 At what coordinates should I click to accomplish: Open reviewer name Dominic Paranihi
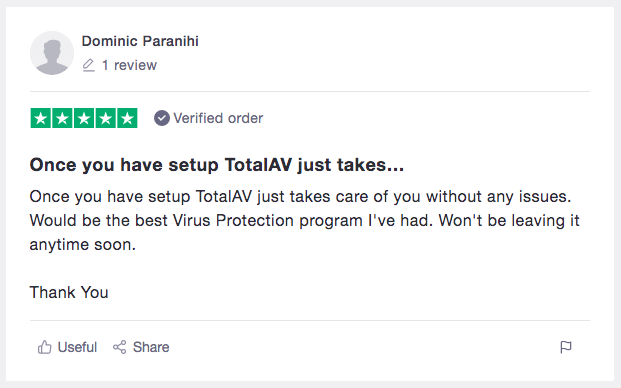point(140,41)
